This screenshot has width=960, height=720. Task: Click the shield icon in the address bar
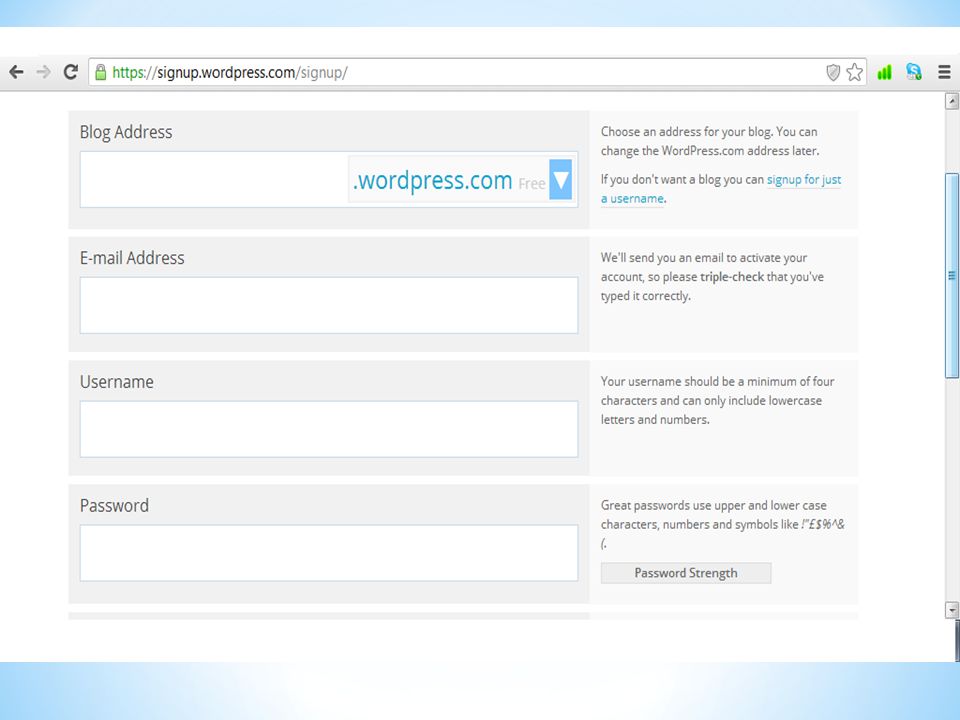coord(833,72)
